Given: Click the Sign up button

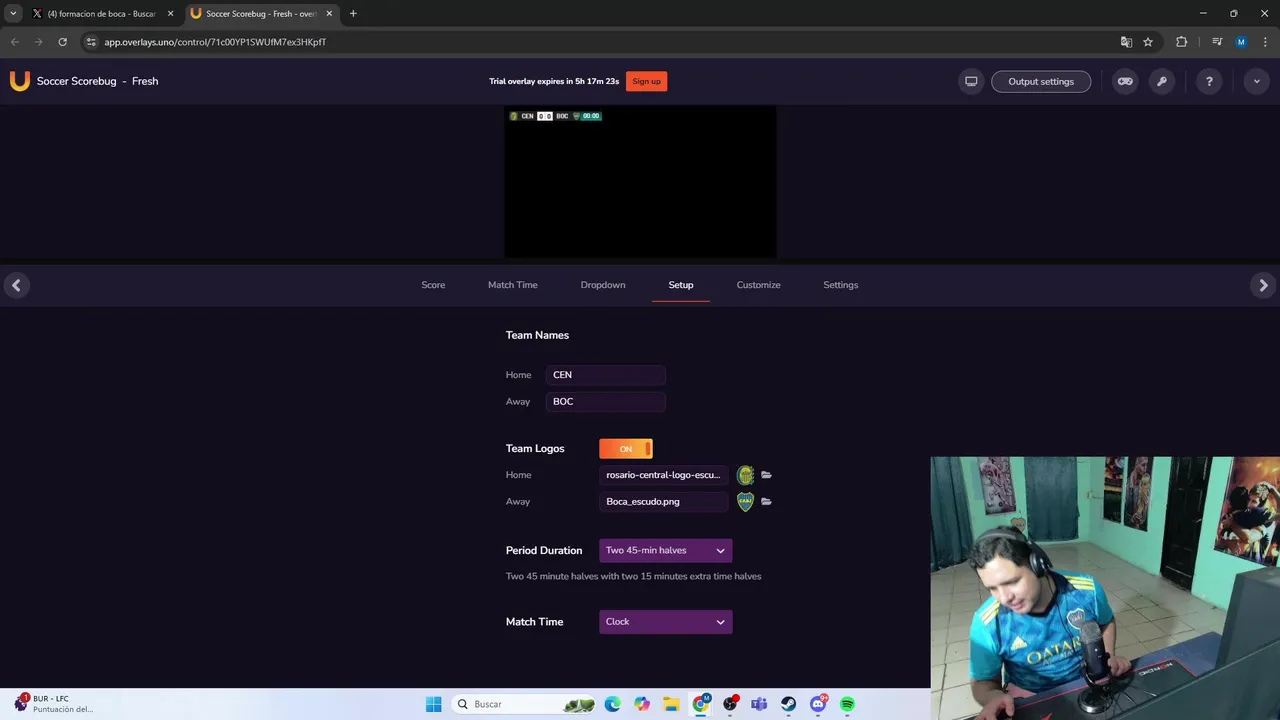Looking at the screenshot, I should click(x=646, y=82).
